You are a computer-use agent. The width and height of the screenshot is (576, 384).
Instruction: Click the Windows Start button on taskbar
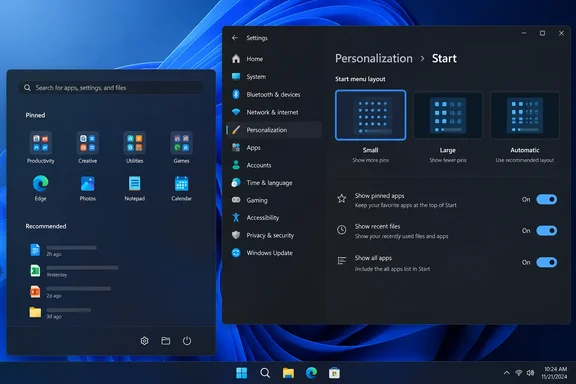point(241,373)
